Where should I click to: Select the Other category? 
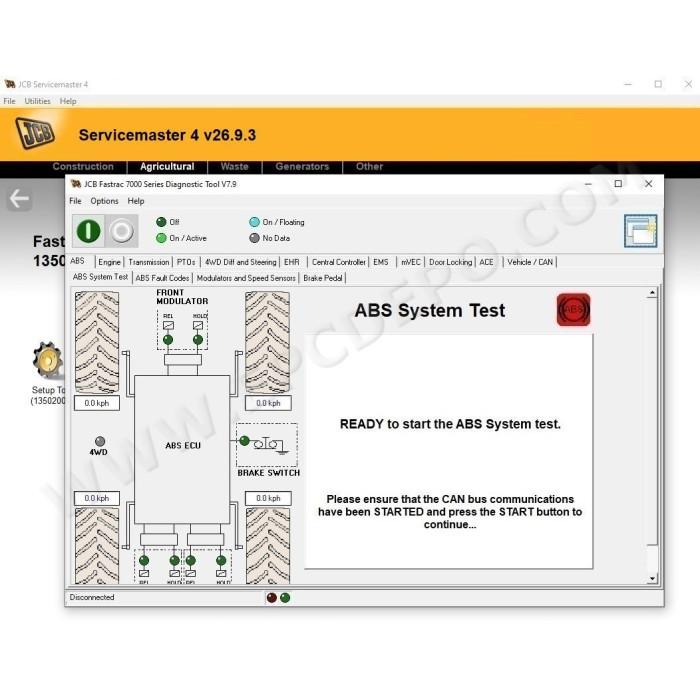pyautogui.click(x=369, y=167)
